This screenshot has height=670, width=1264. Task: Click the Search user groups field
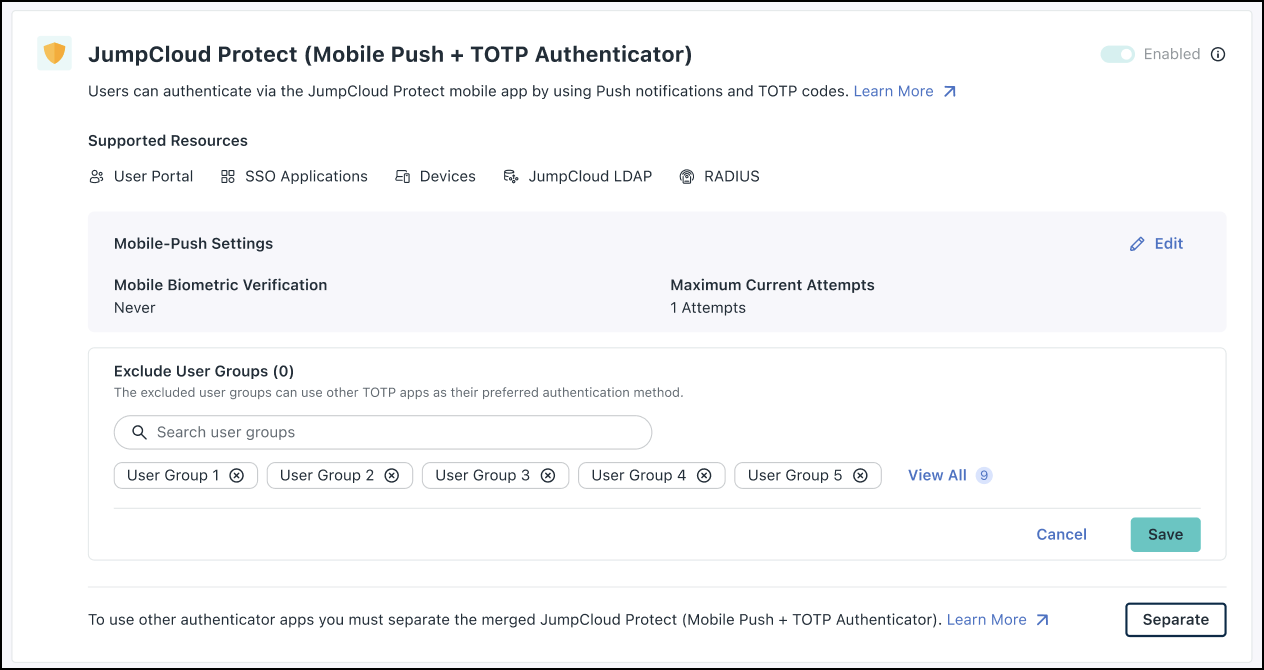coord(383,432)
